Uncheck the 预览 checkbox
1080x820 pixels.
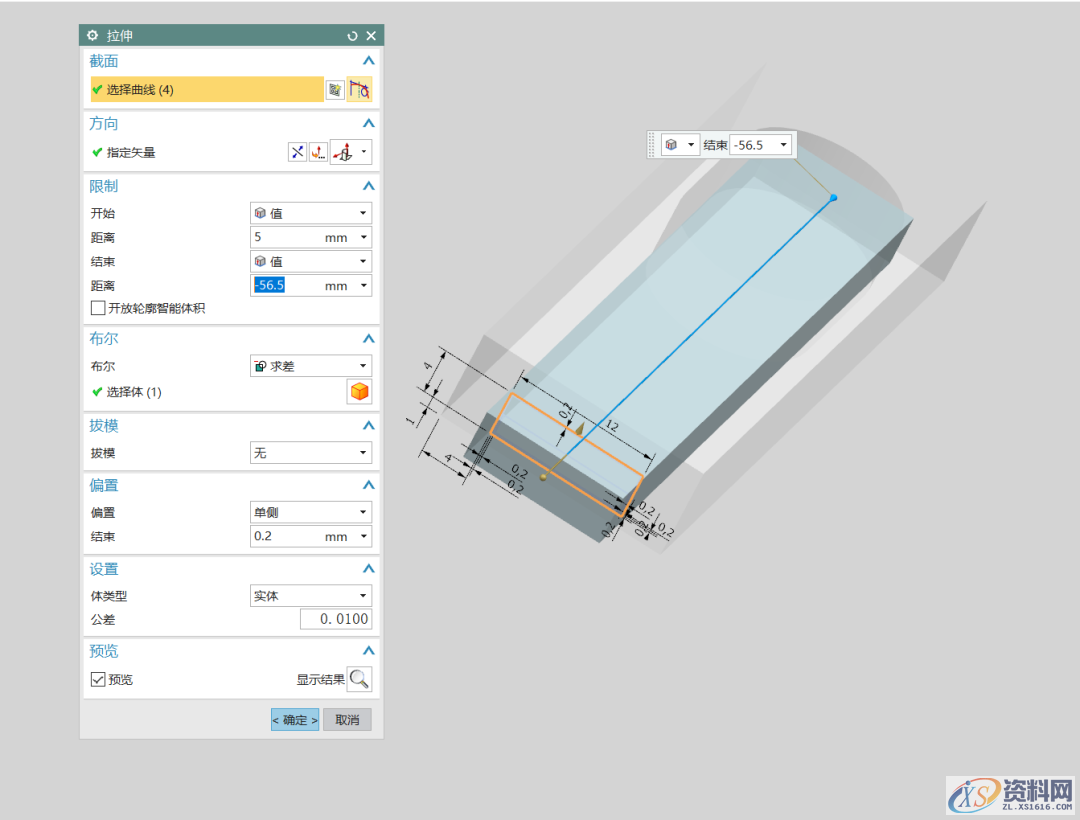(98, 680)
